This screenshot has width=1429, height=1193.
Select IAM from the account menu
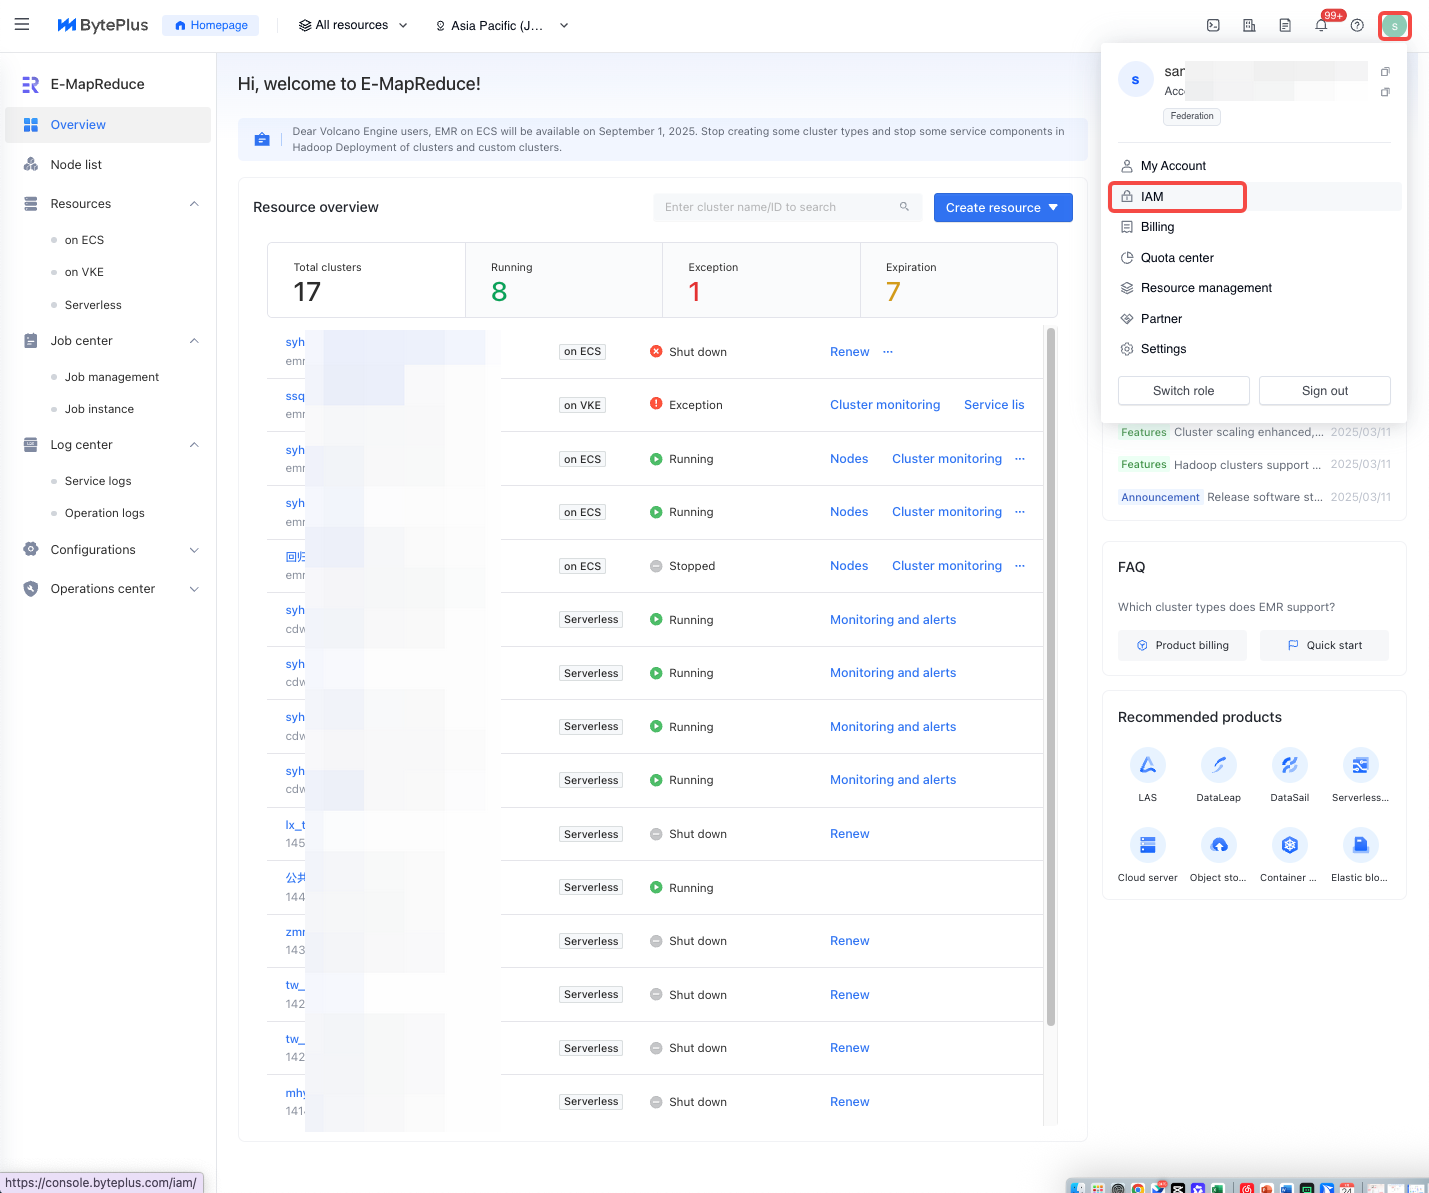(1152, 197)
